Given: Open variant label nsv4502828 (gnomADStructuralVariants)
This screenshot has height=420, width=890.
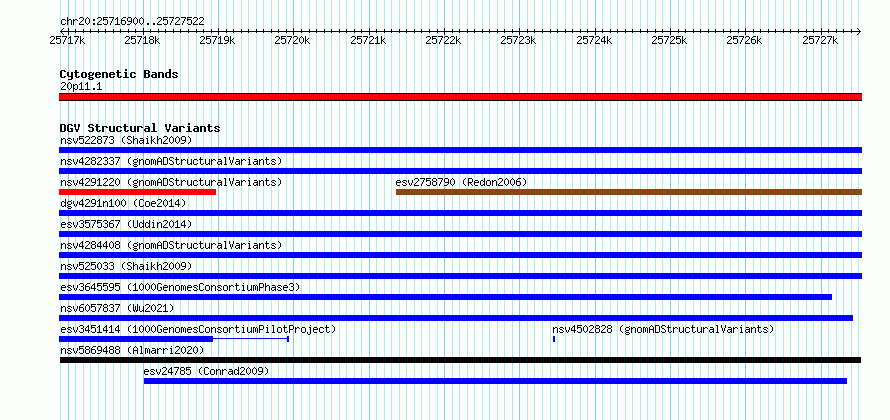Looking at the screenshot, I should 663,329.
